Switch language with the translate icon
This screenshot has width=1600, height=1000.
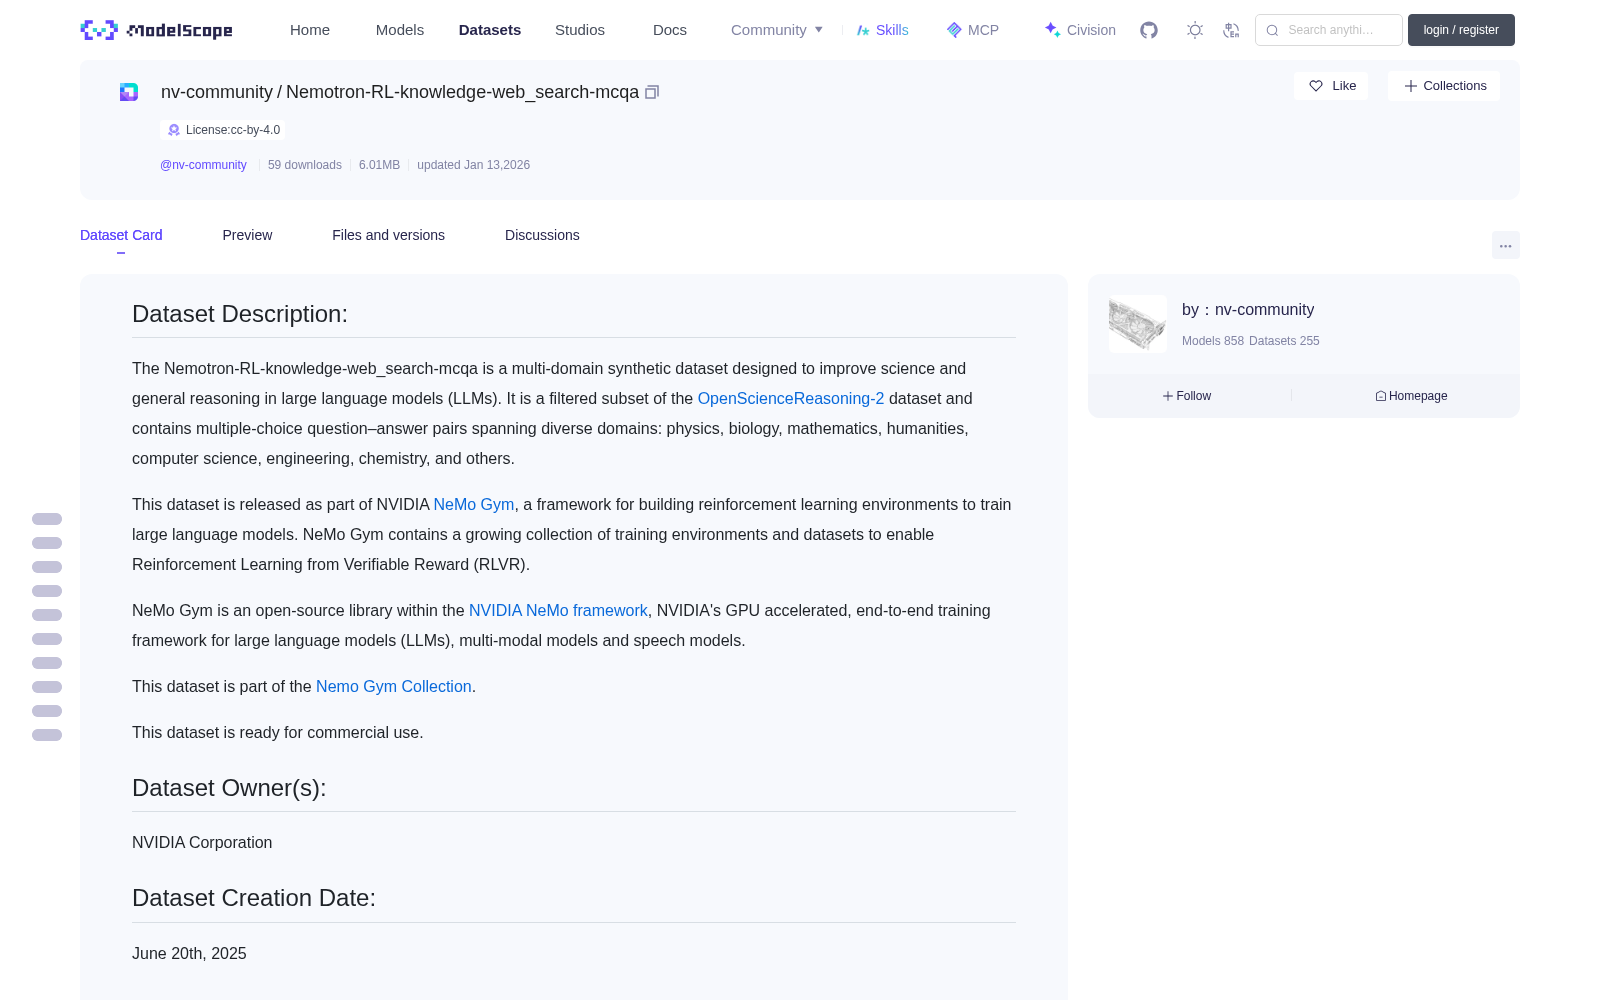[1232, 30]
